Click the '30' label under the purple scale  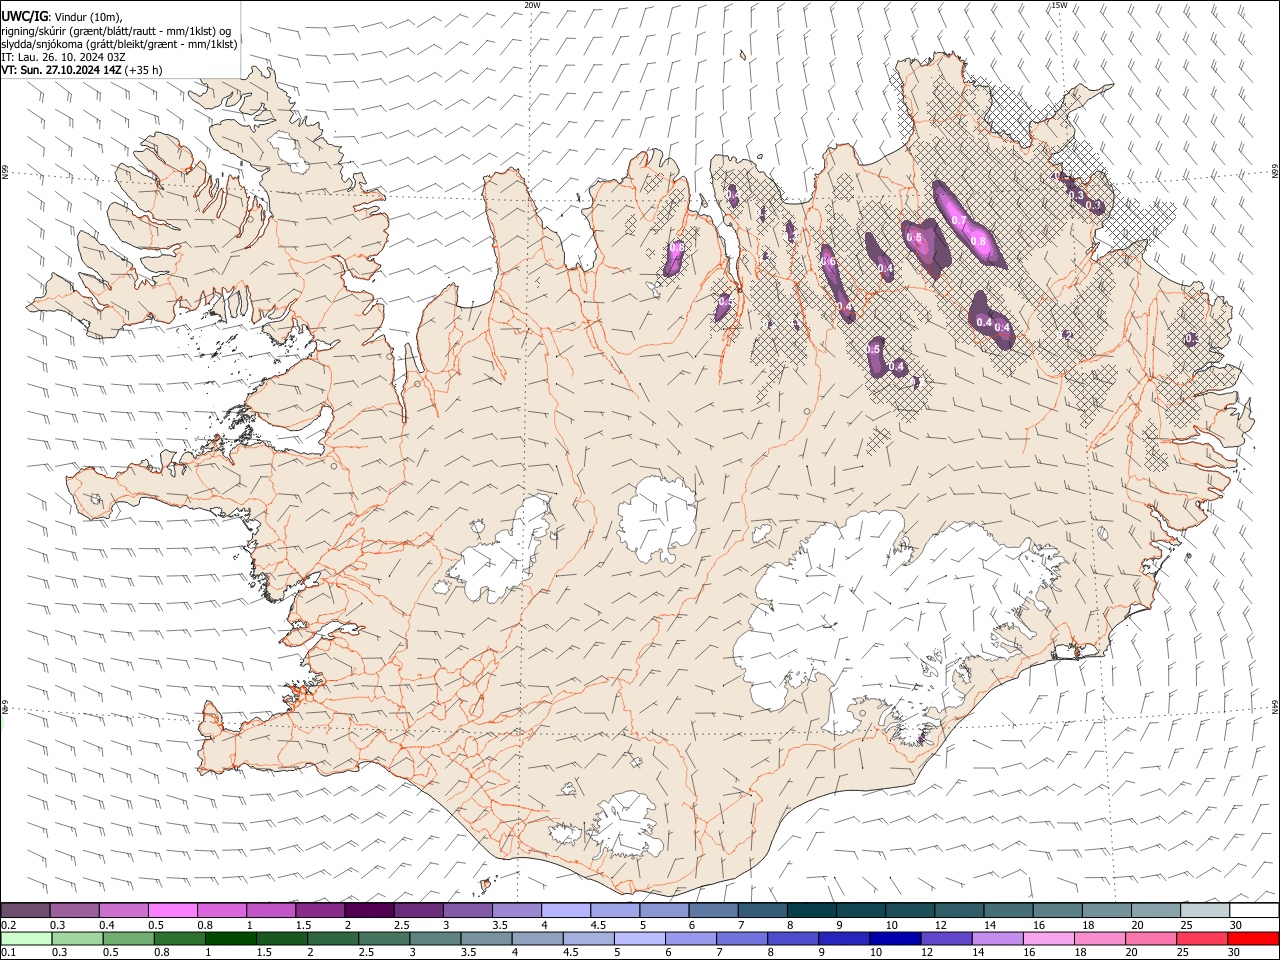1234,924
